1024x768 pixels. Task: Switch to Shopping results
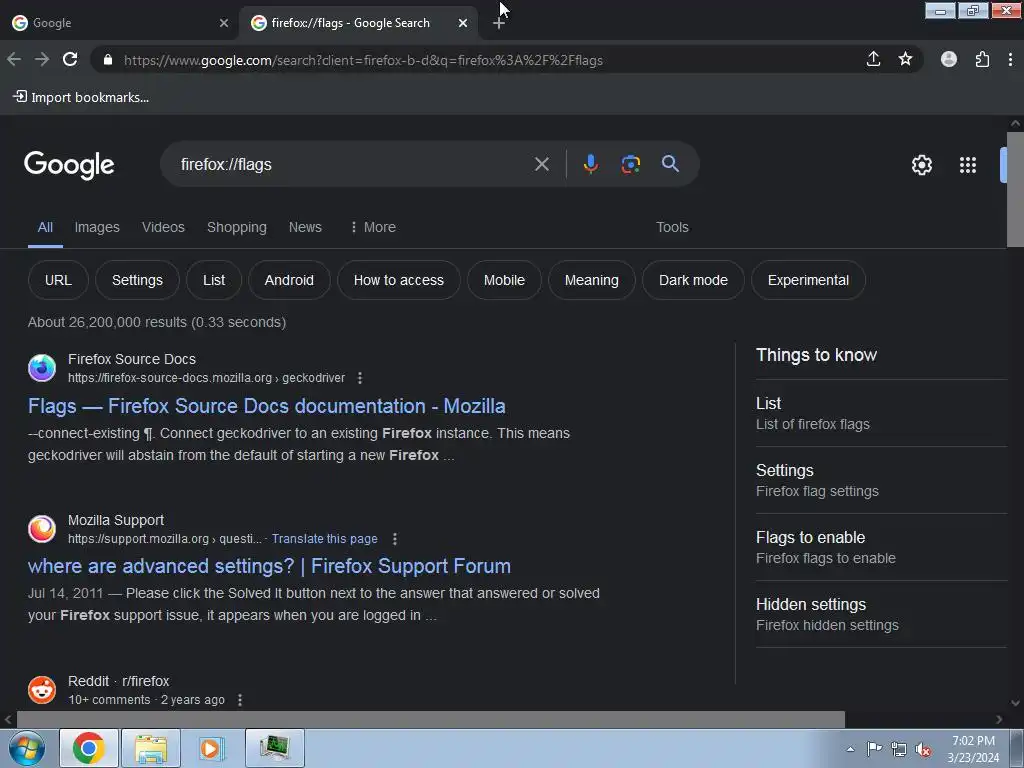pos(236,227)
